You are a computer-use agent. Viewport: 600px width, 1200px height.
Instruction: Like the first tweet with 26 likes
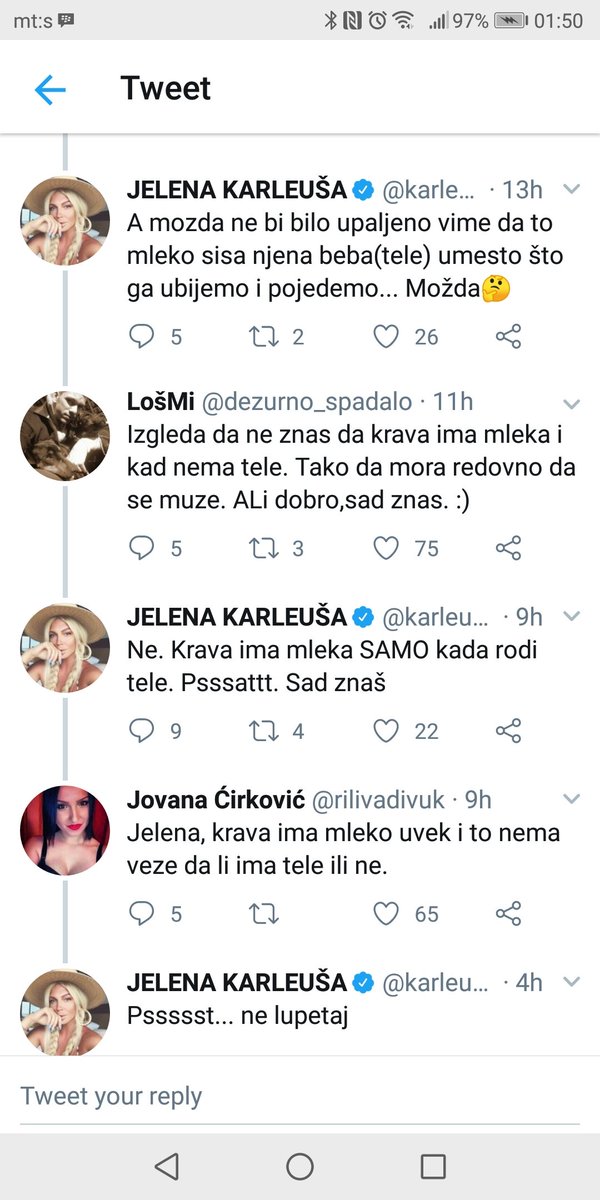point(386,337)
